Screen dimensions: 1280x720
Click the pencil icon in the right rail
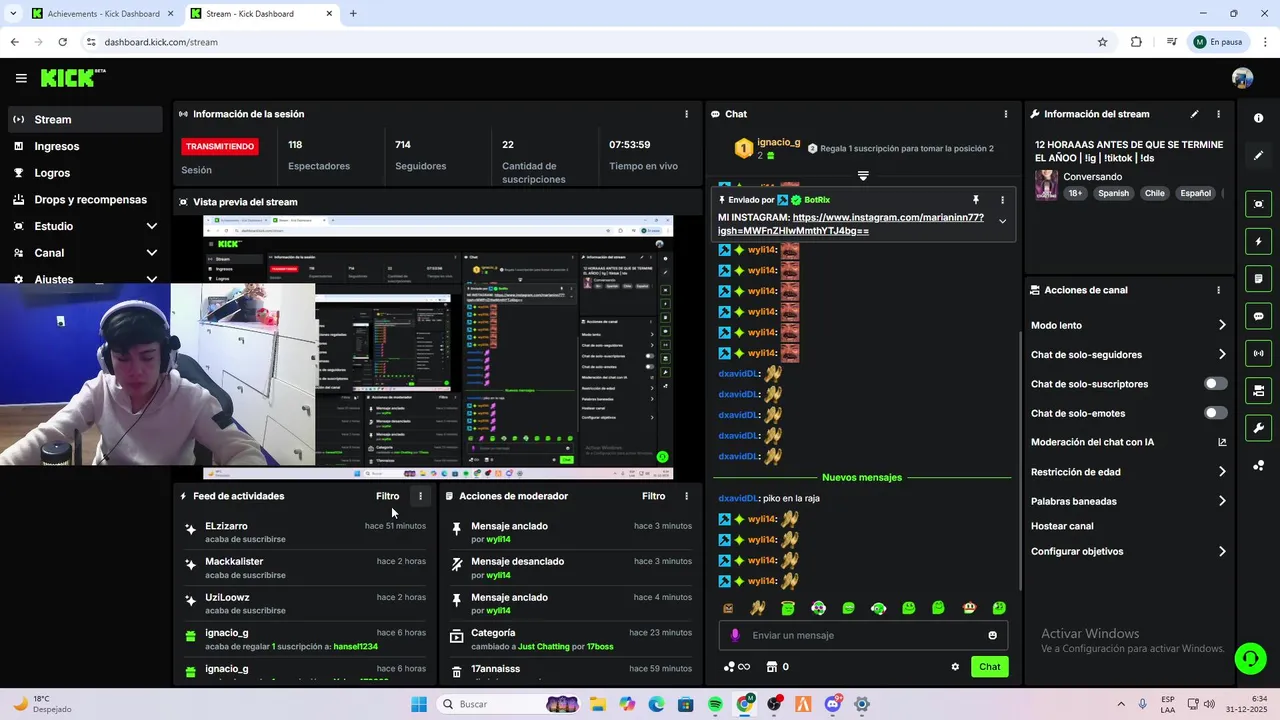click(1258, 156)
